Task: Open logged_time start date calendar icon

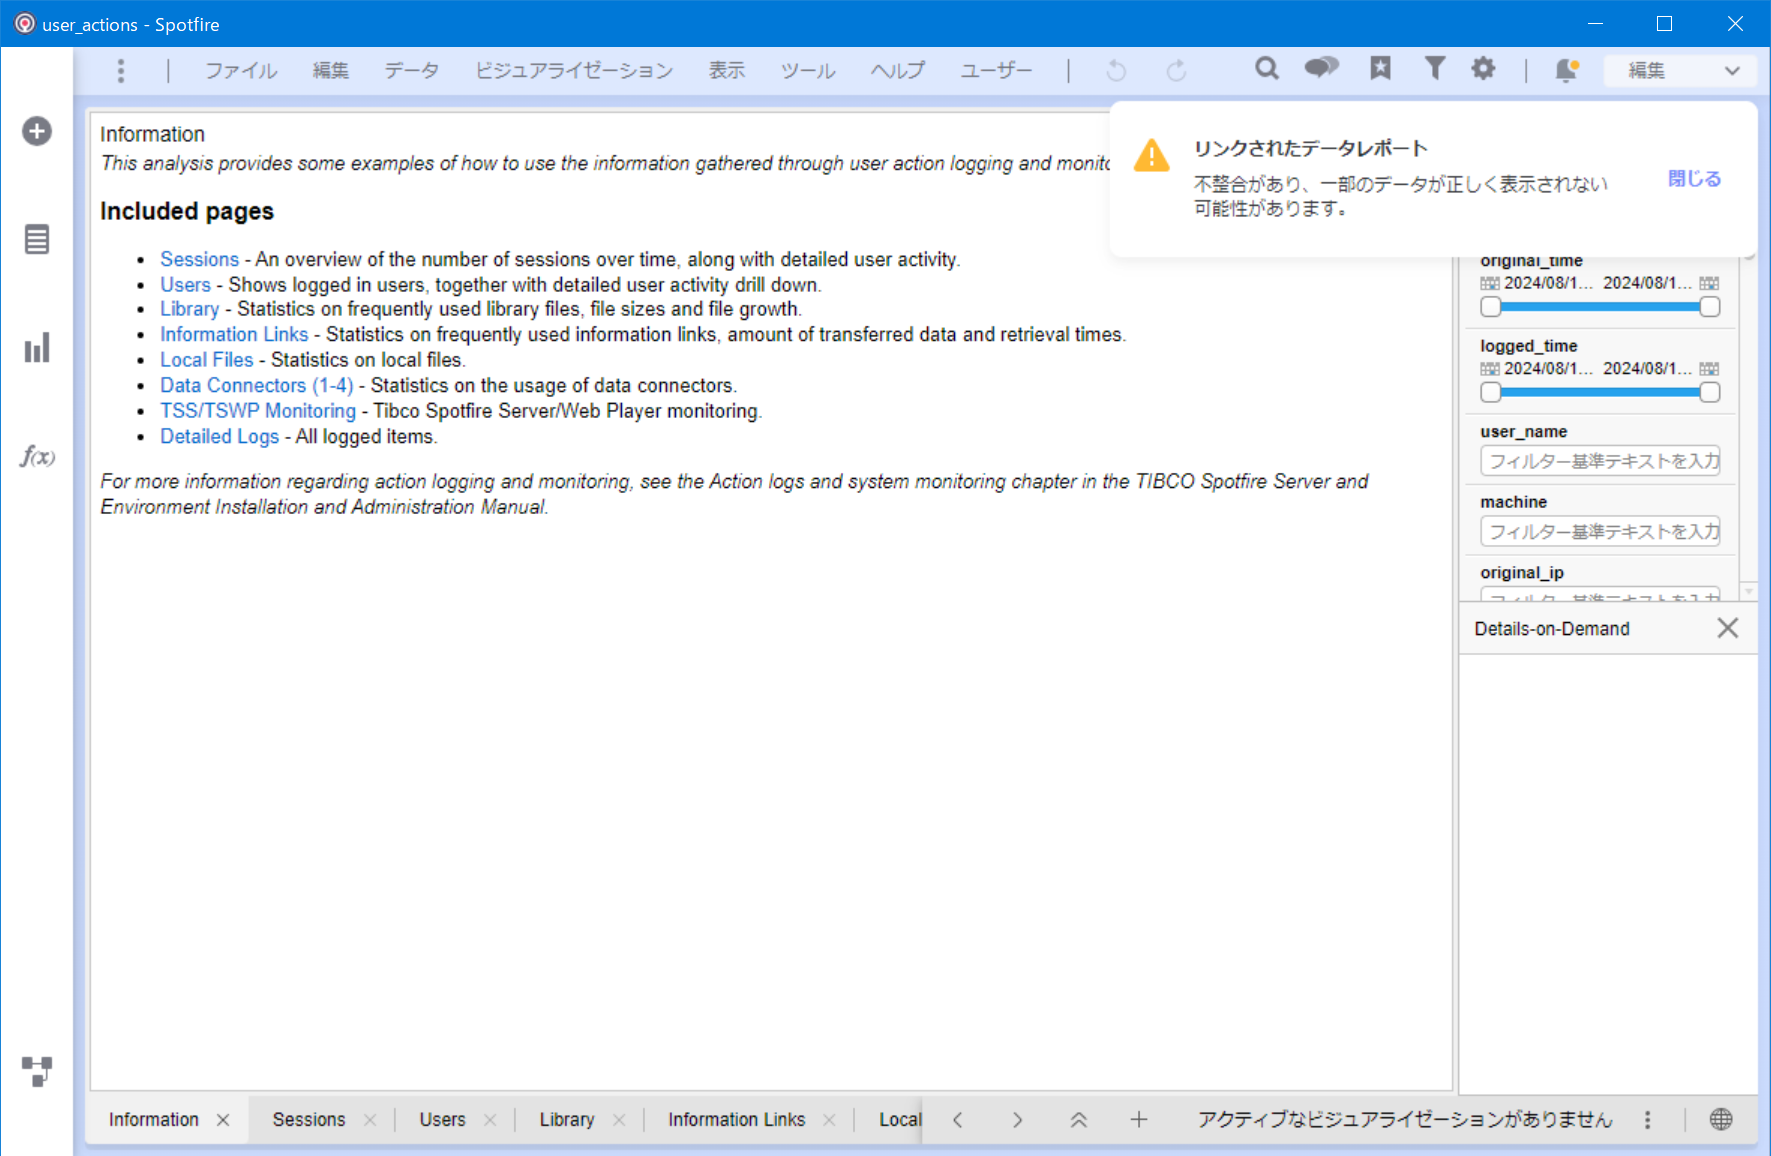Action: 1490,369
